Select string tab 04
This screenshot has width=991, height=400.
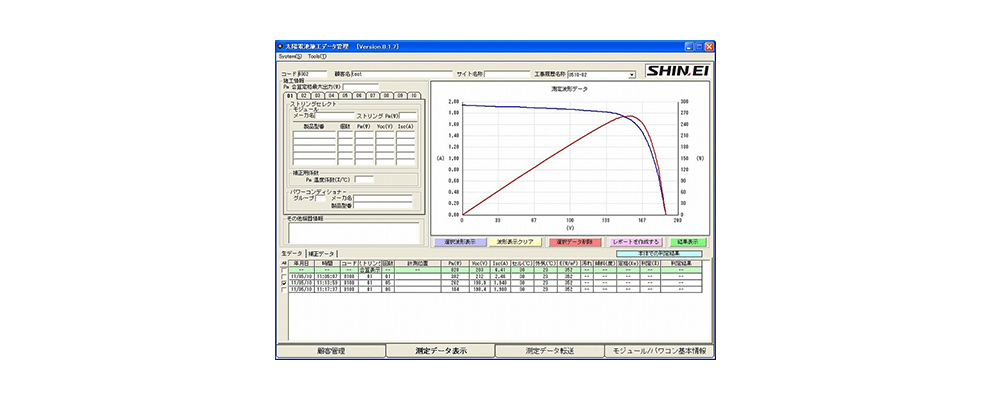(331, 95)
